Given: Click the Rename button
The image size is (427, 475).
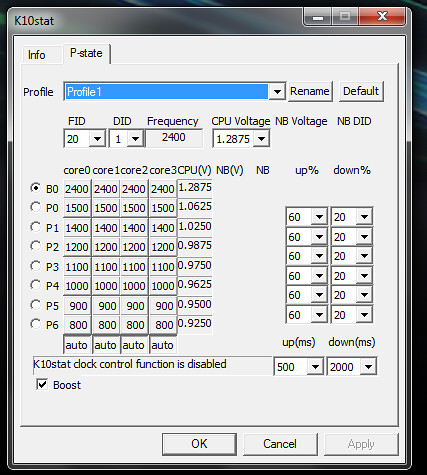Looking at the screenshot, I should pos(310,91).
